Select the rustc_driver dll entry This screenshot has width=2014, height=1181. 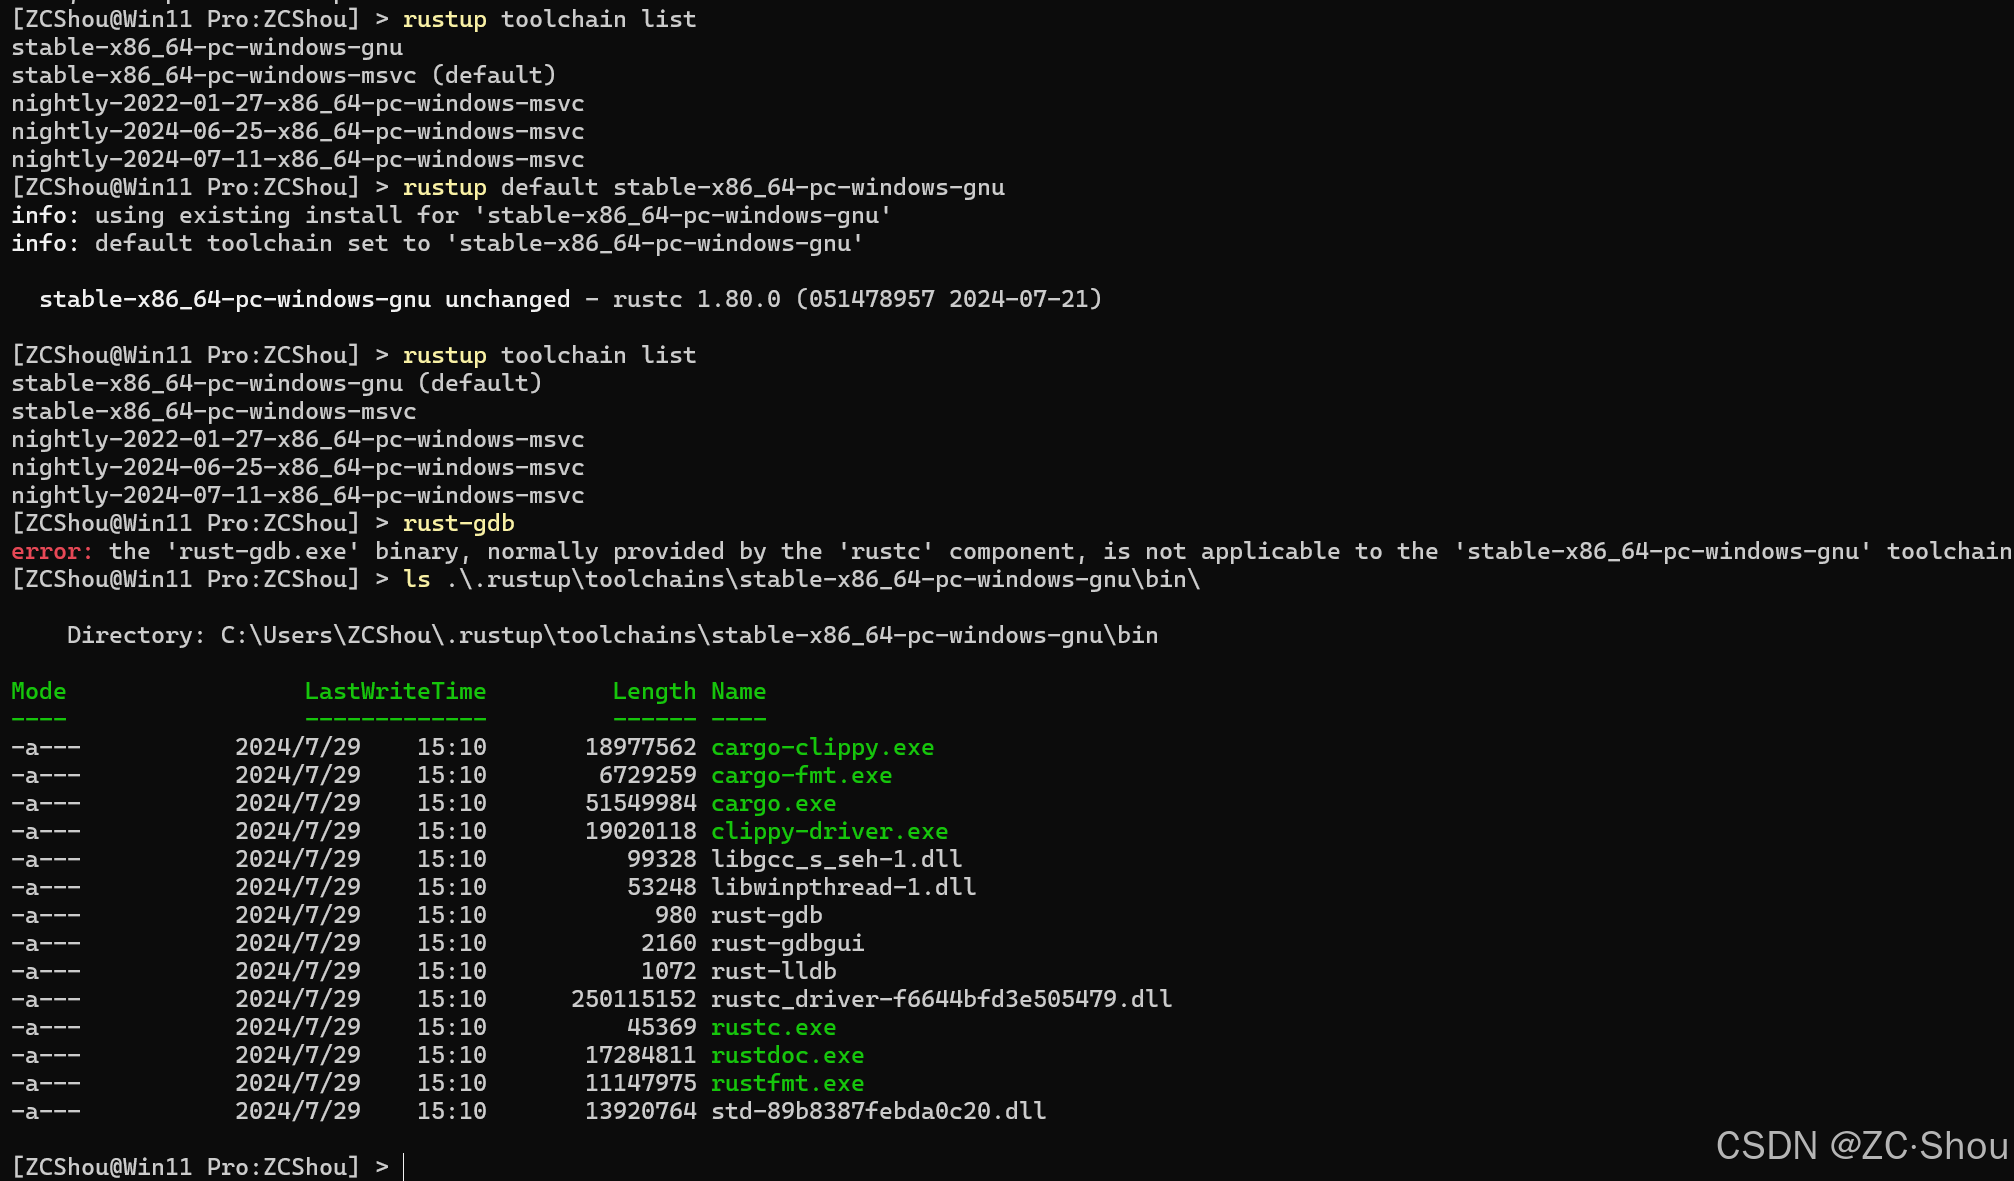tap(941, 999)
